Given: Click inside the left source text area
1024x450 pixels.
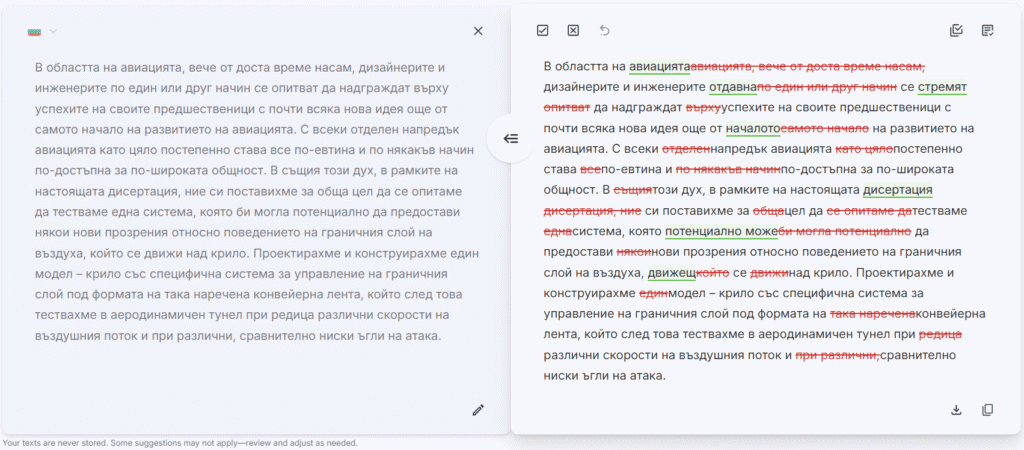Looking at the screenshot, I should (x=250, y=200).
